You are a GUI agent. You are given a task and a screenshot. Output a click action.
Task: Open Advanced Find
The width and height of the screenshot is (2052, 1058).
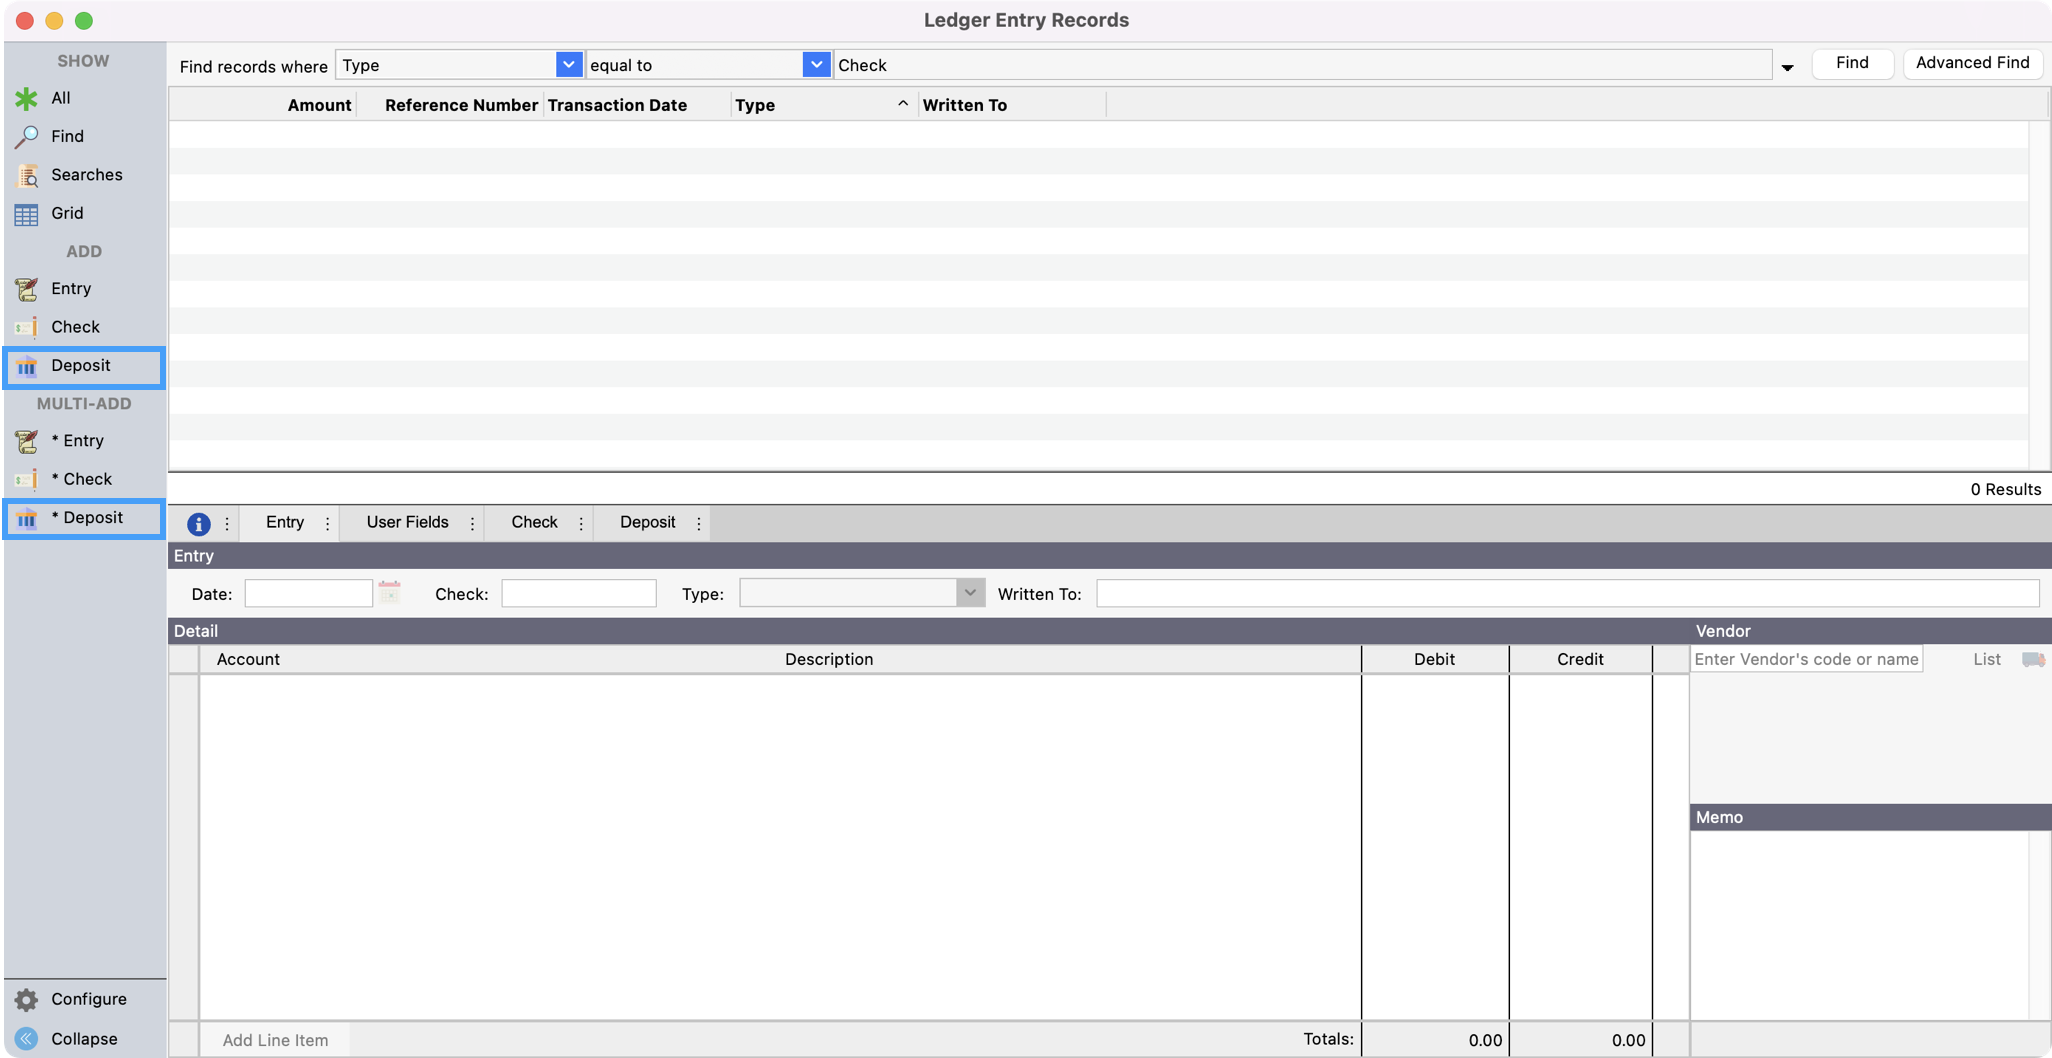[1972, 63]
